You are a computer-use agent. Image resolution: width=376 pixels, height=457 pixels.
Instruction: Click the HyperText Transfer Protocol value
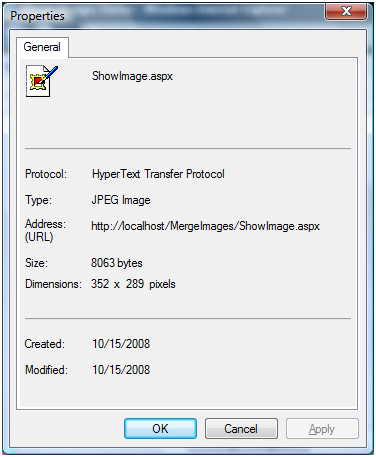pos(158,174)
